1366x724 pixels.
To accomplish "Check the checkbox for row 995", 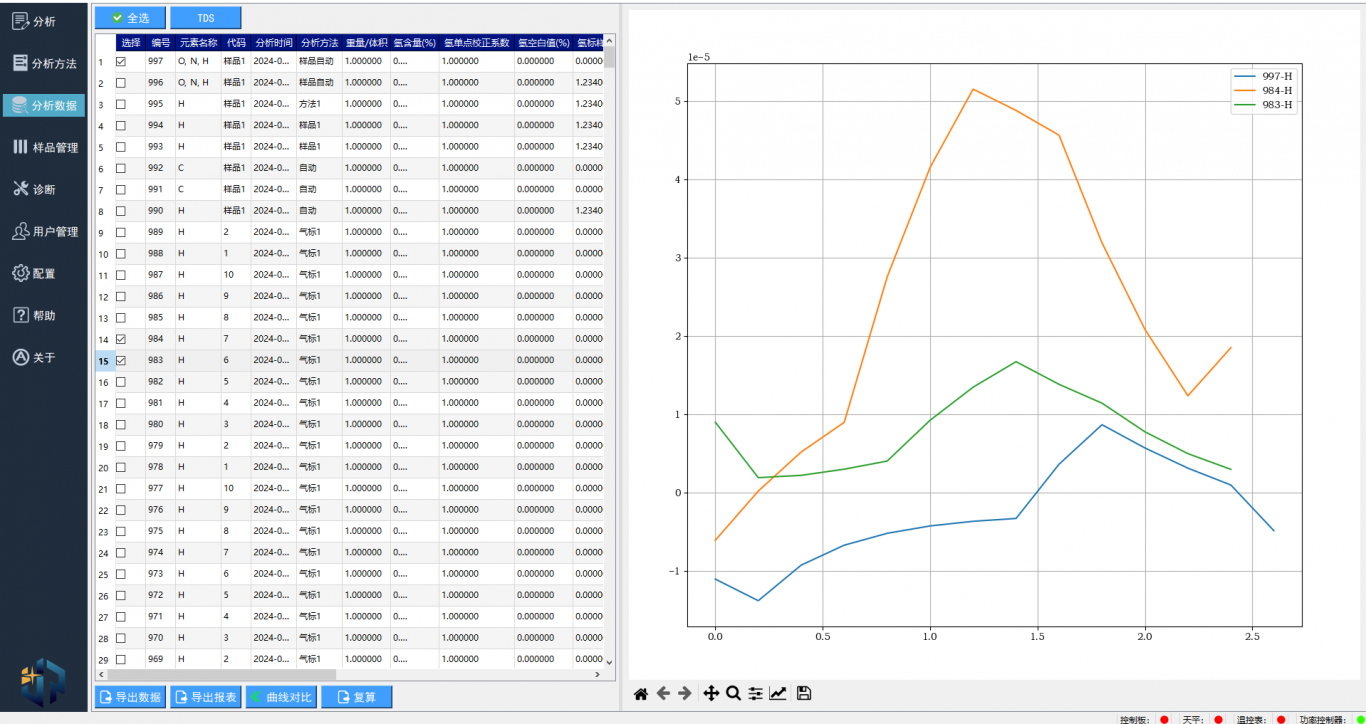I will point(121,104).
